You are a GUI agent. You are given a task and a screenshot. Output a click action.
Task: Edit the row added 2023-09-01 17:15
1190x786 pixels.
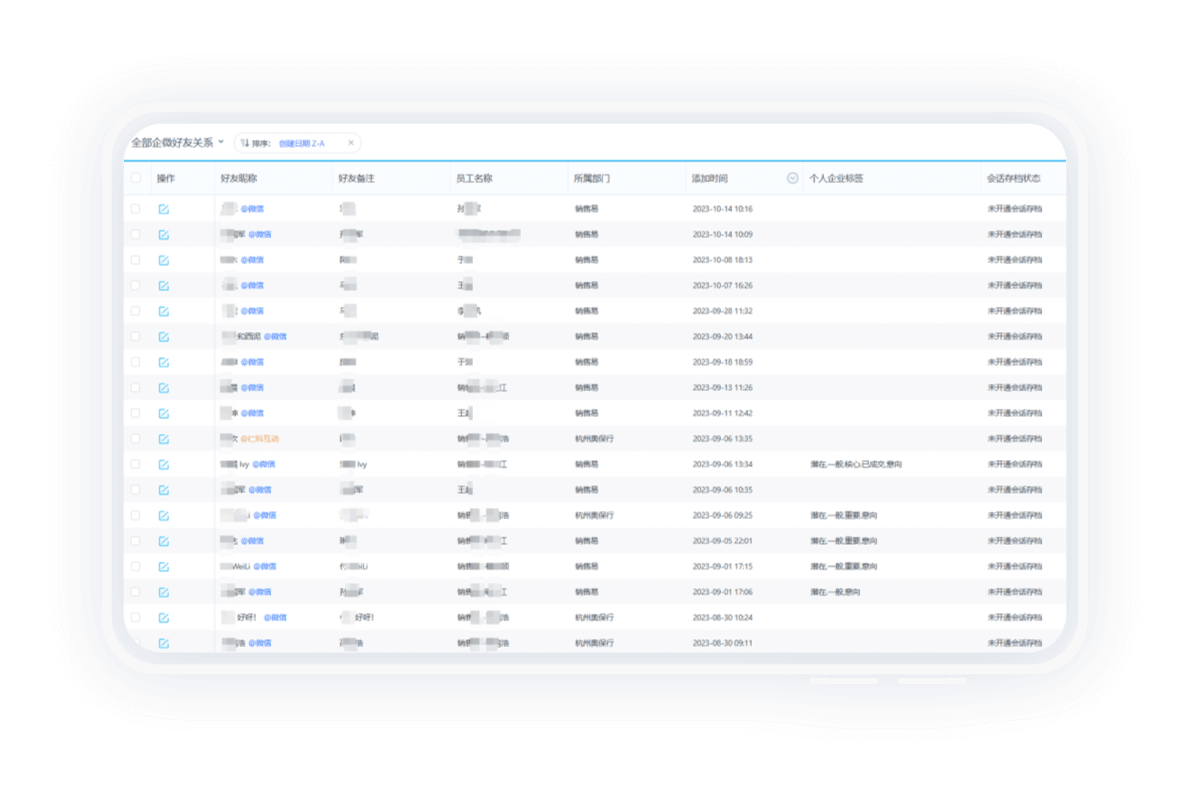(163, 566)
